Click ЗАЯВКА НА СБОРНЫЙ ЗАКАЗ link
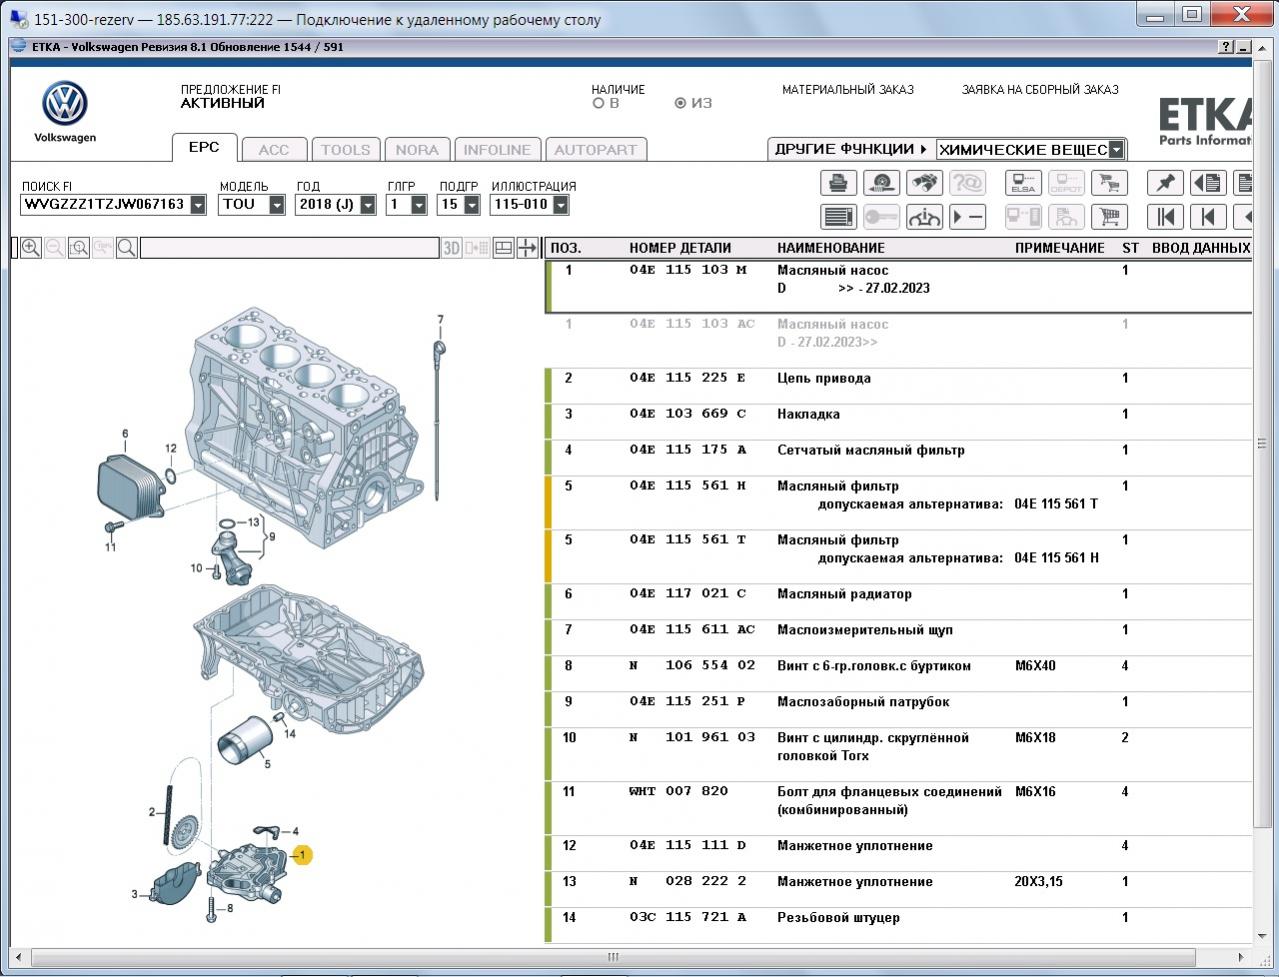 tap(1040, 89)
